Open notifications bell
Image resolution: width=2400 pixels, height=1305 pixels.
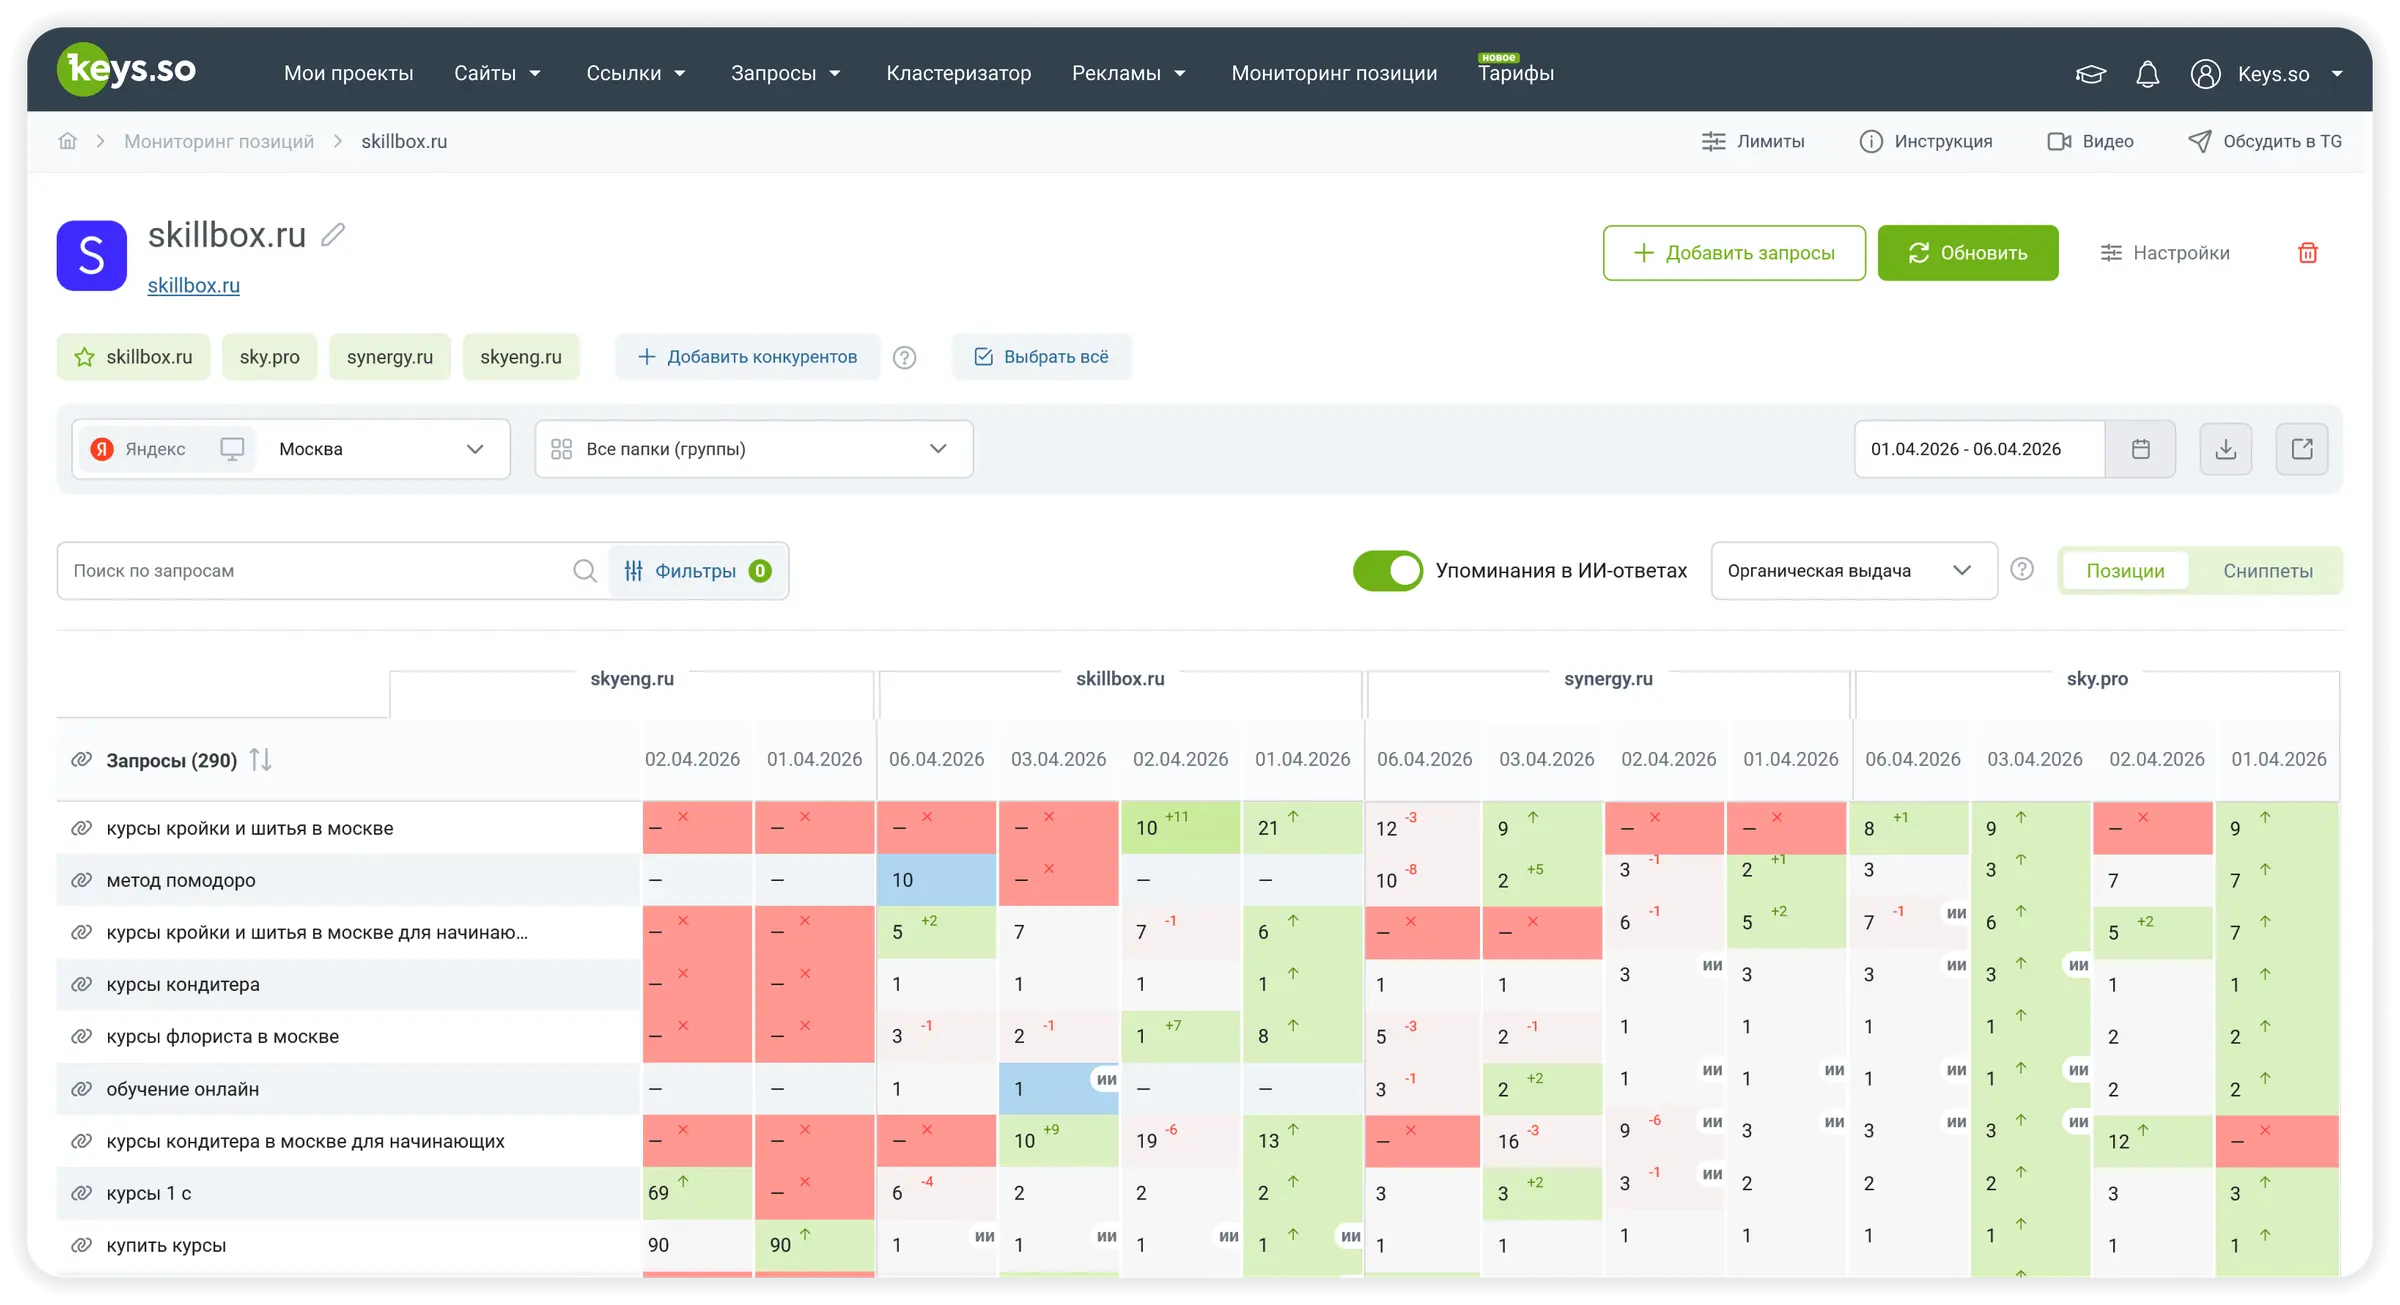point(2147,74)
